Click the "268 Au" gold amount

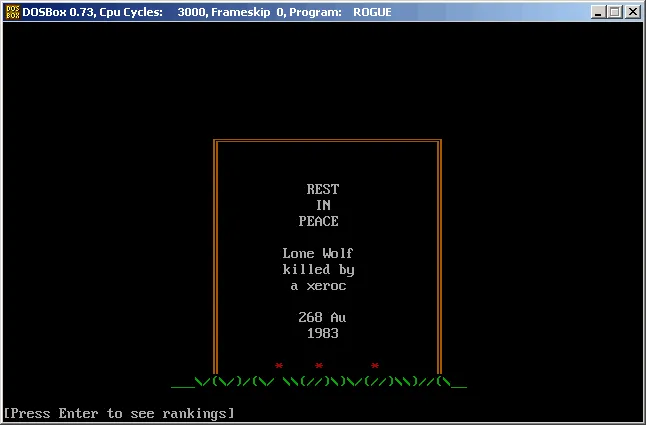[x=322, y=317]
